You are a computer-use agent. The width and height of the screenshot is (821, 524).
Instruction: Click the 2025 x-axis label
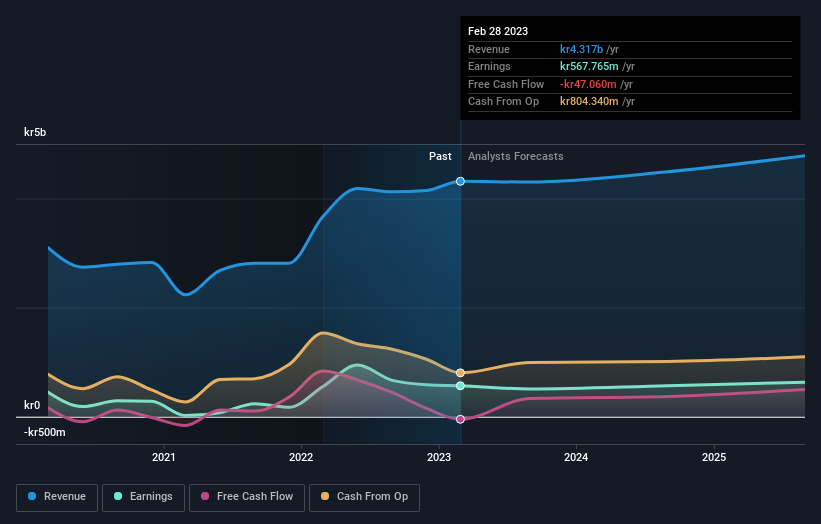(x=714, y=458)
